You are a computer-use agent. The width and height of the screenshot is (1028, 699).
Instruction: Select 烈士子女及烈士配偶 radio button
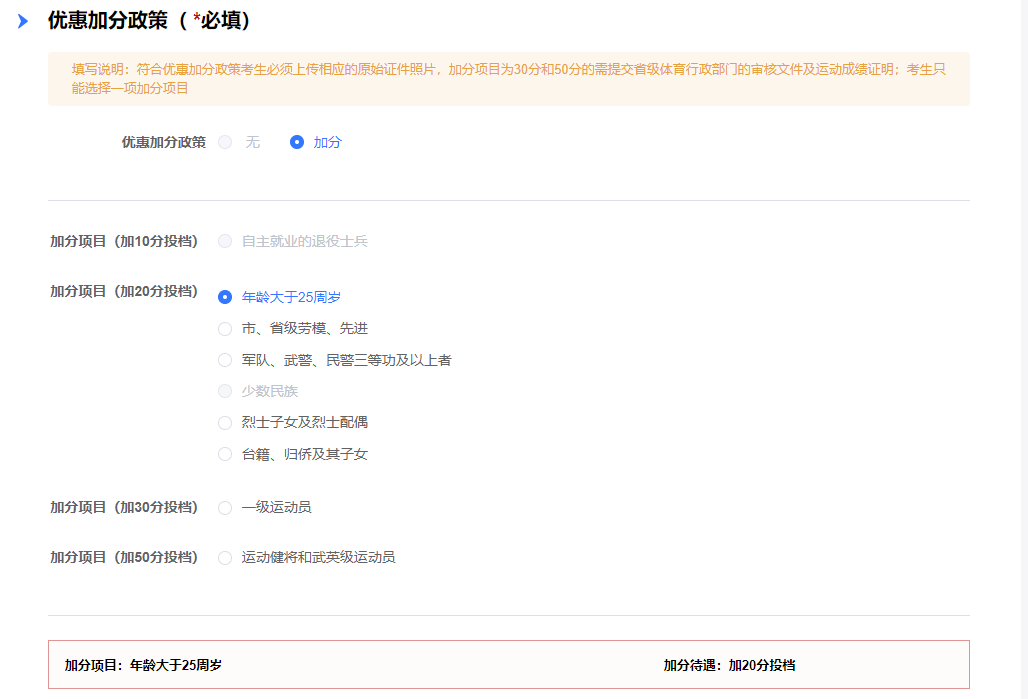225,422
